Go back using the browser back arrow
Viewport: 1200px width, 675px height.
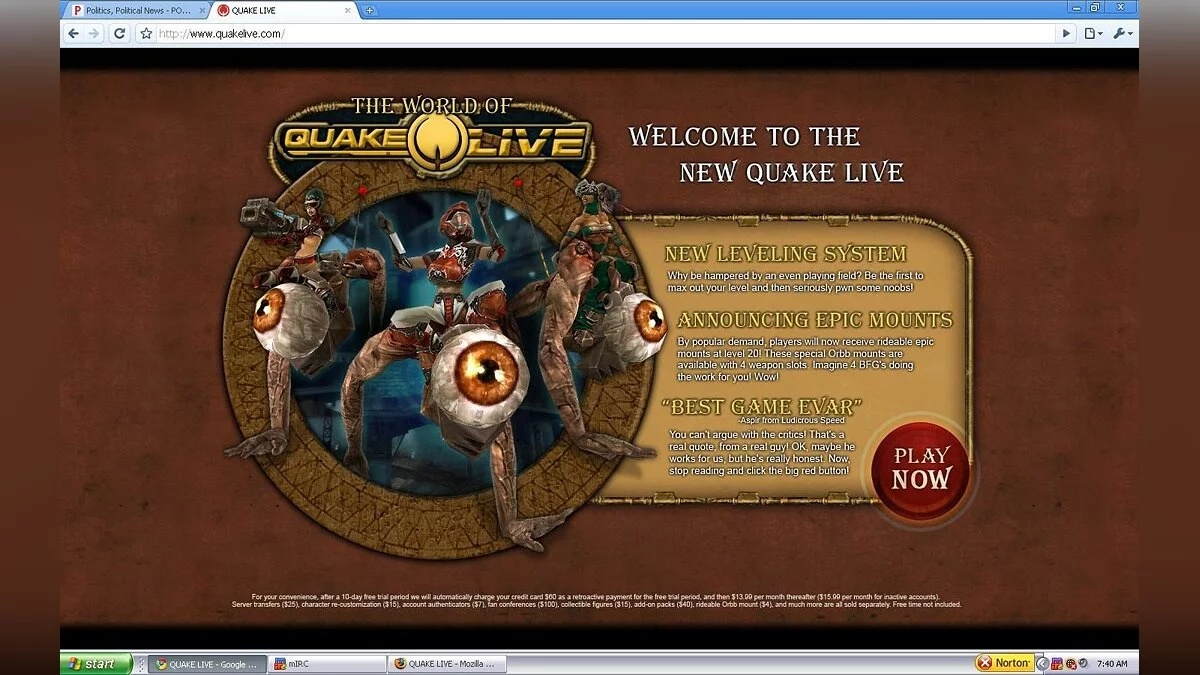[73, 33]
